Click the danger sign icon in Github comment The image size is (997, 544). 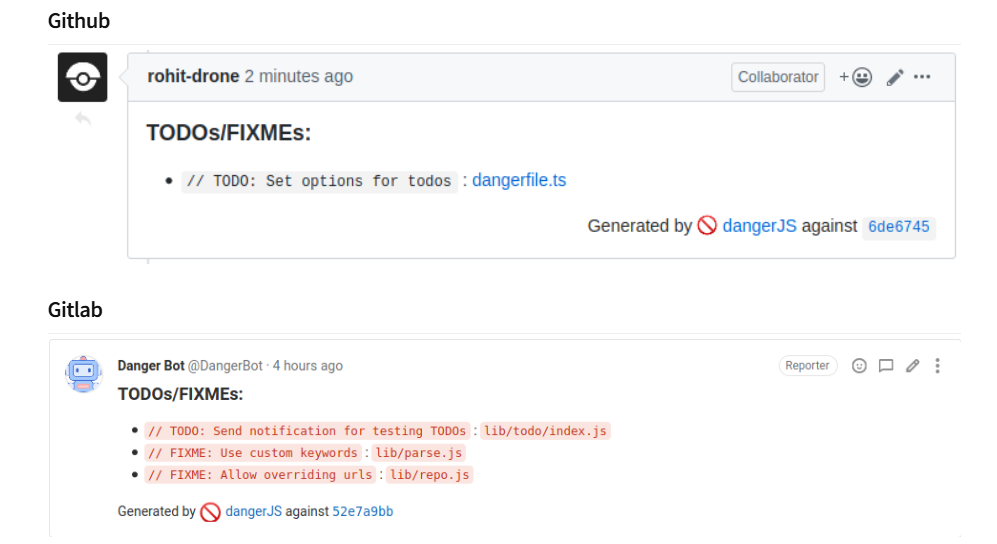[707, 226]
